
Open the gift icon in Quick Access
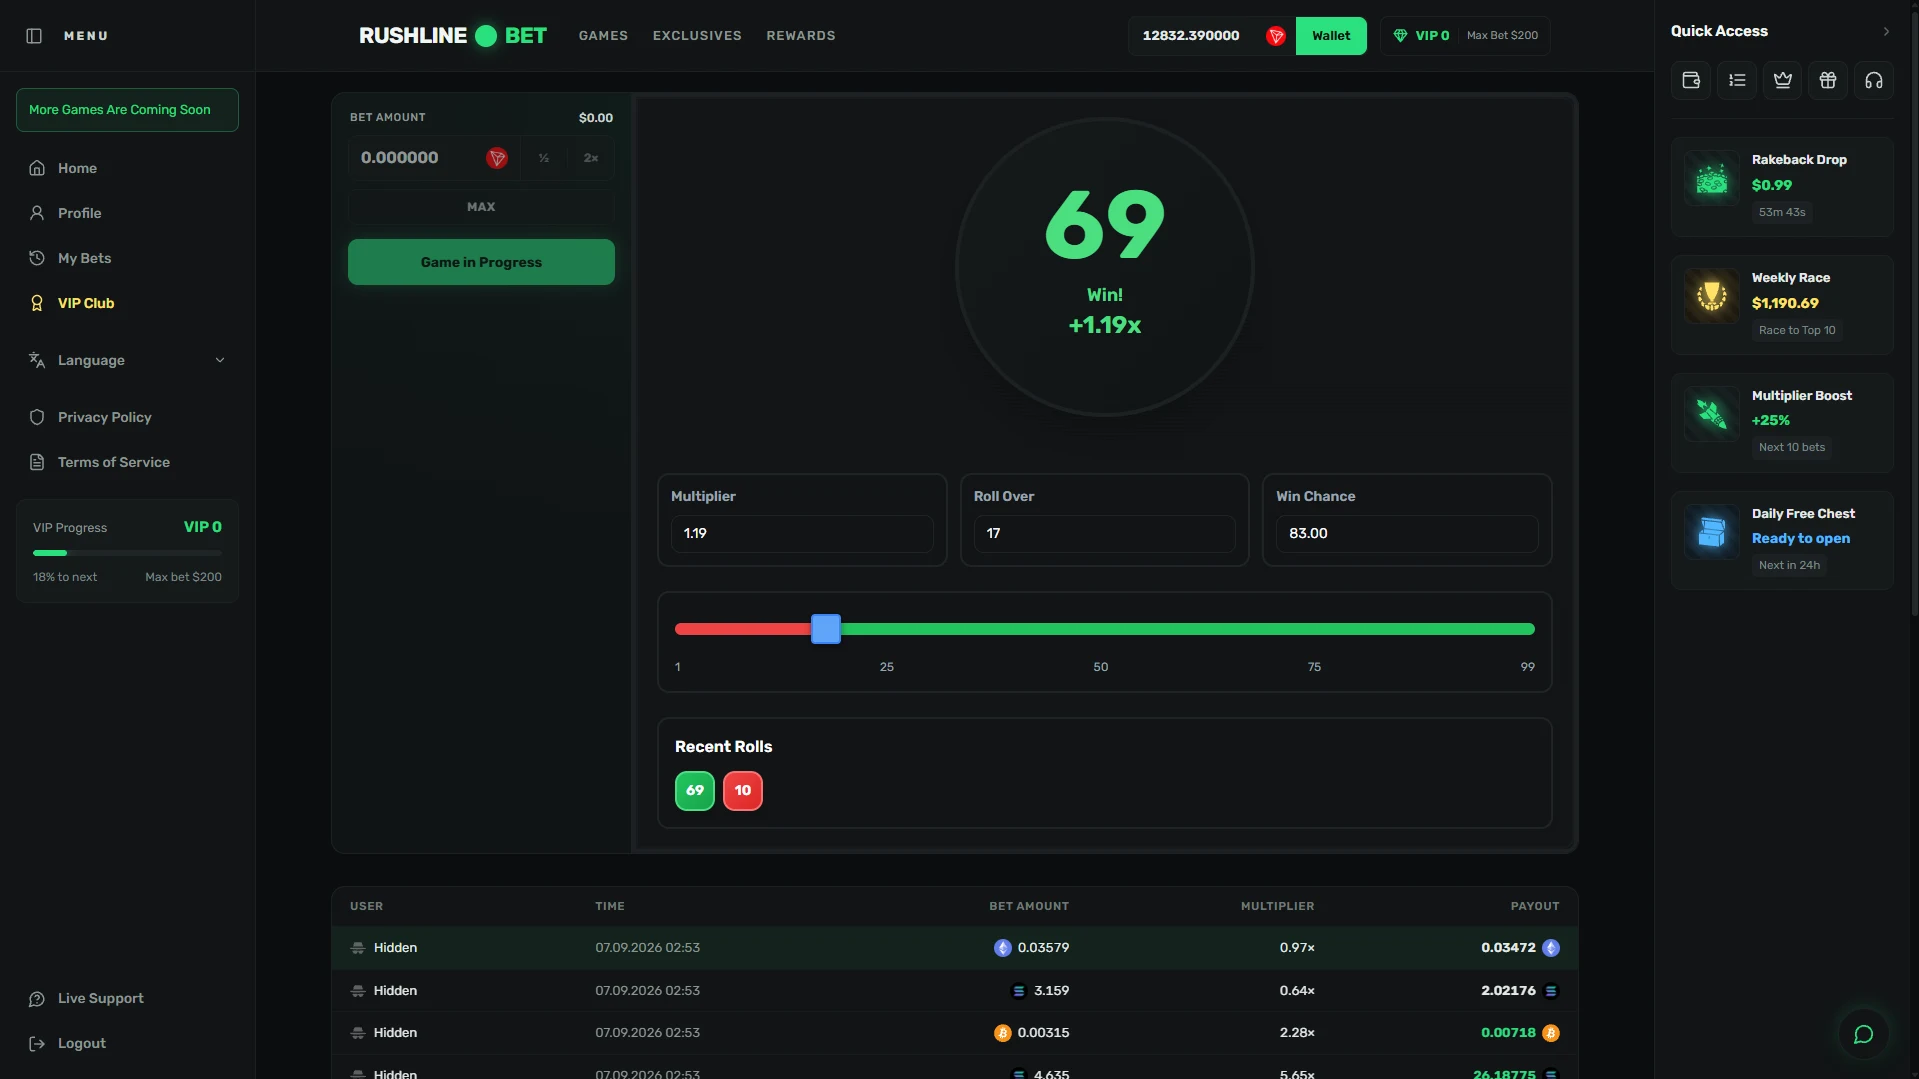click(1828, 80)
